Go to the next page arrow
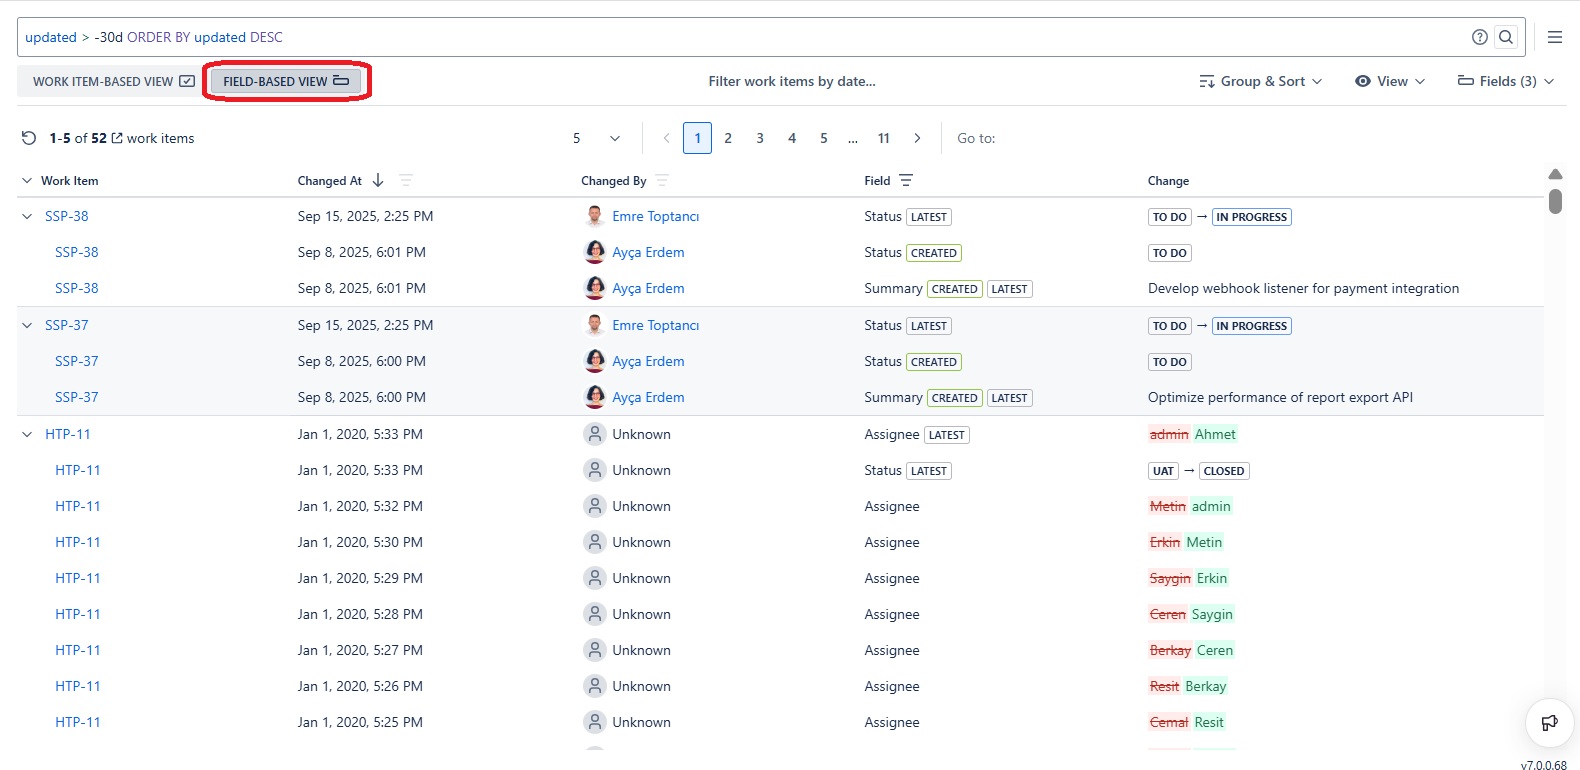1580x770 pixels. [x=917, y=138]
